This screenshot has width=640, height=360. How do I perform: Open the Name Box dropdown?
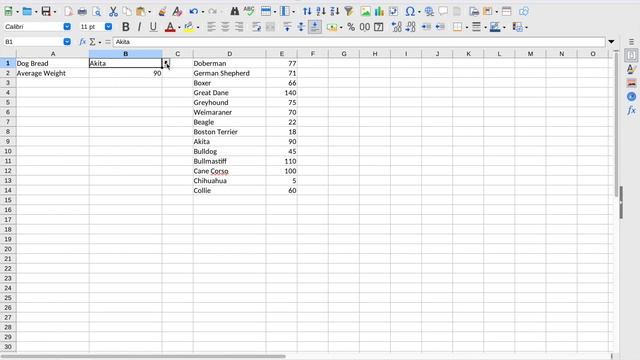67,42
